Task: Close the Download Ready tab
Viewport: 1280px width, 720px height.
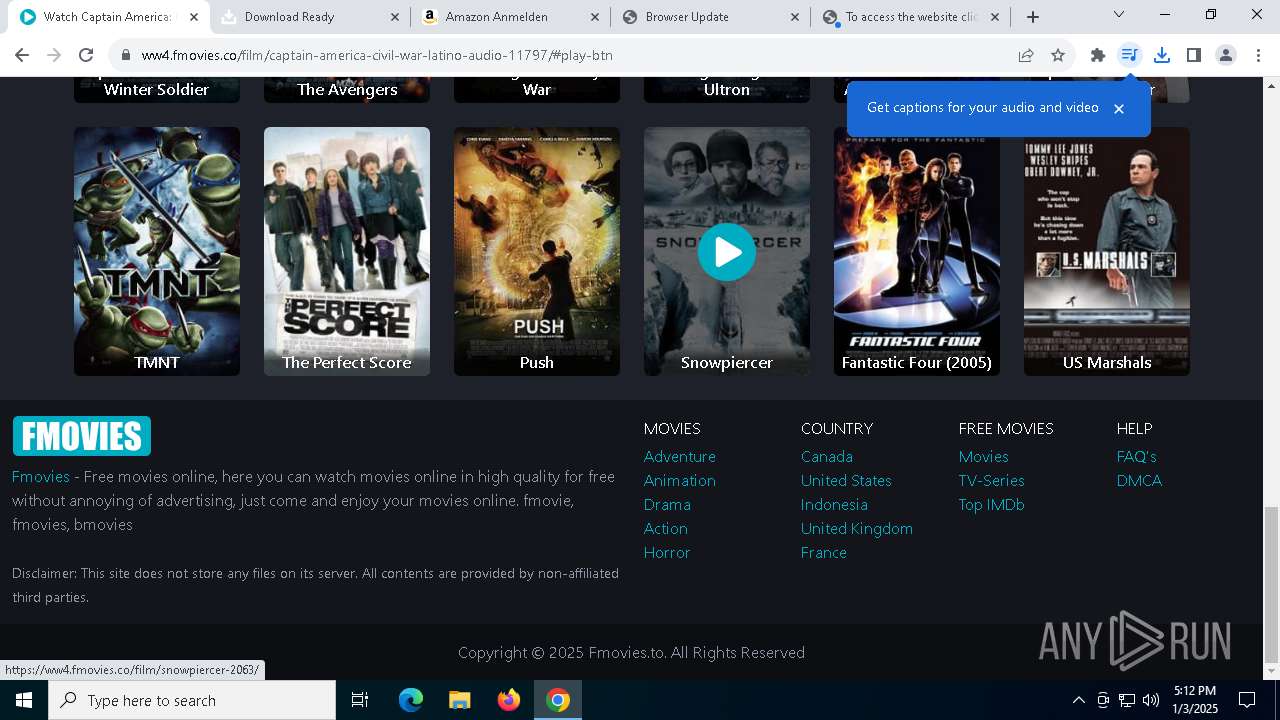Action: point(395,17)
